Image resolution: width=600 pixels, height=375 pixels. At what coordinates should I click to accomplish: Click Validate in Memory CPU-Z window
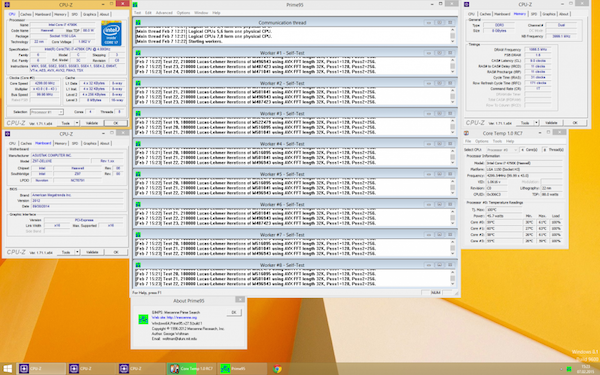coord(551,122)
